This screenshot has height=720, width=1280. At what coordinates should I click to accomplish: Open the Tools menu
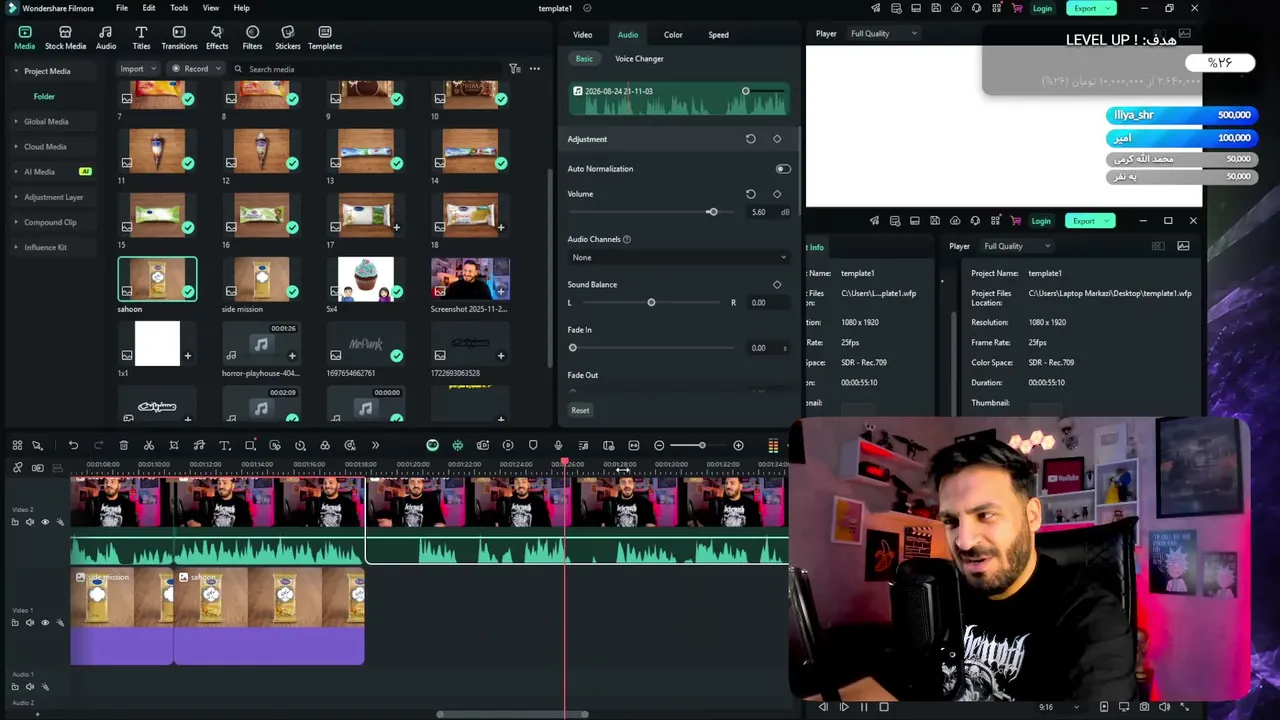[x=179, y=8]
